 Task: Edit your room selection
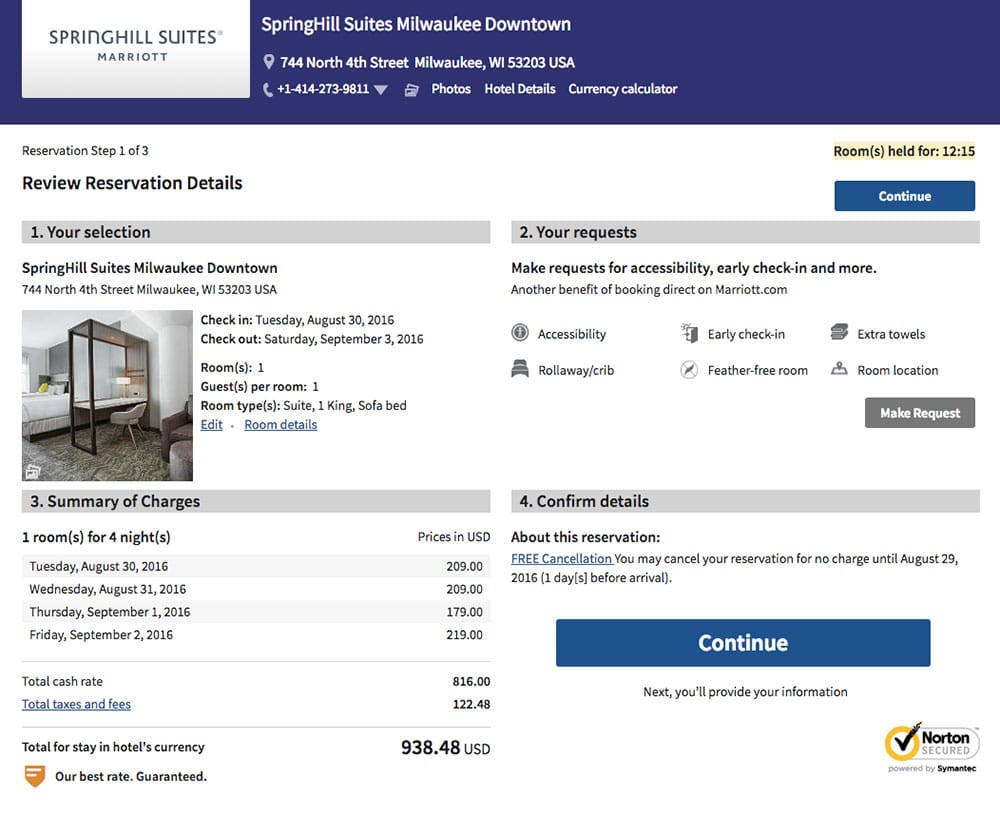211,424
